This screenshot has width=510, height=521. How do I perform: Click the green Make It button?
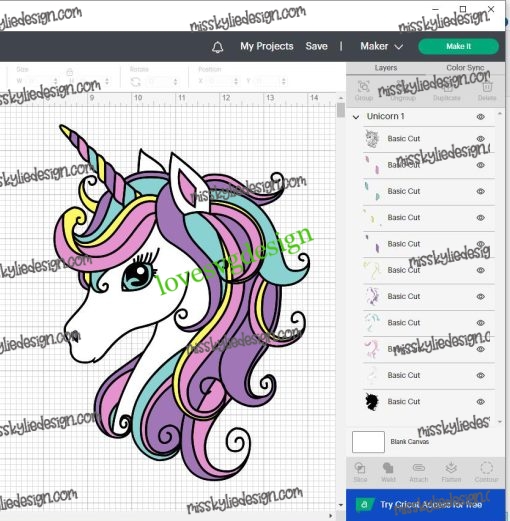pyautogui.click(x=458, y=46)
